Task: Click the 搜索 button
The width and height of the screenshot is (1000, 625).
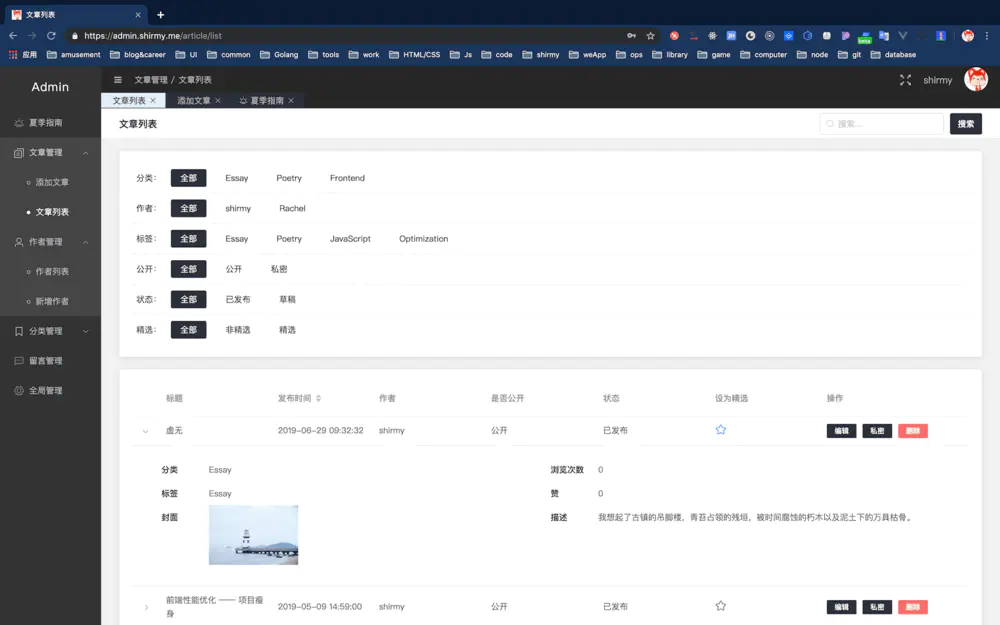Action: [966, 124]
